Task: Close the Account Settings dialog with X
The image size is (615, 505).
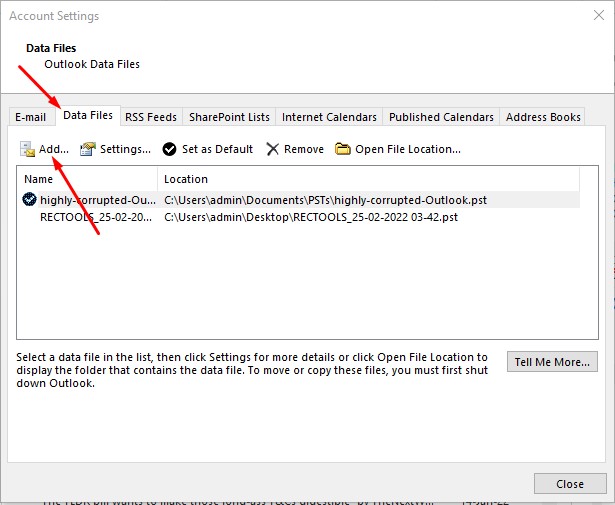Action: tap(599, 15)
